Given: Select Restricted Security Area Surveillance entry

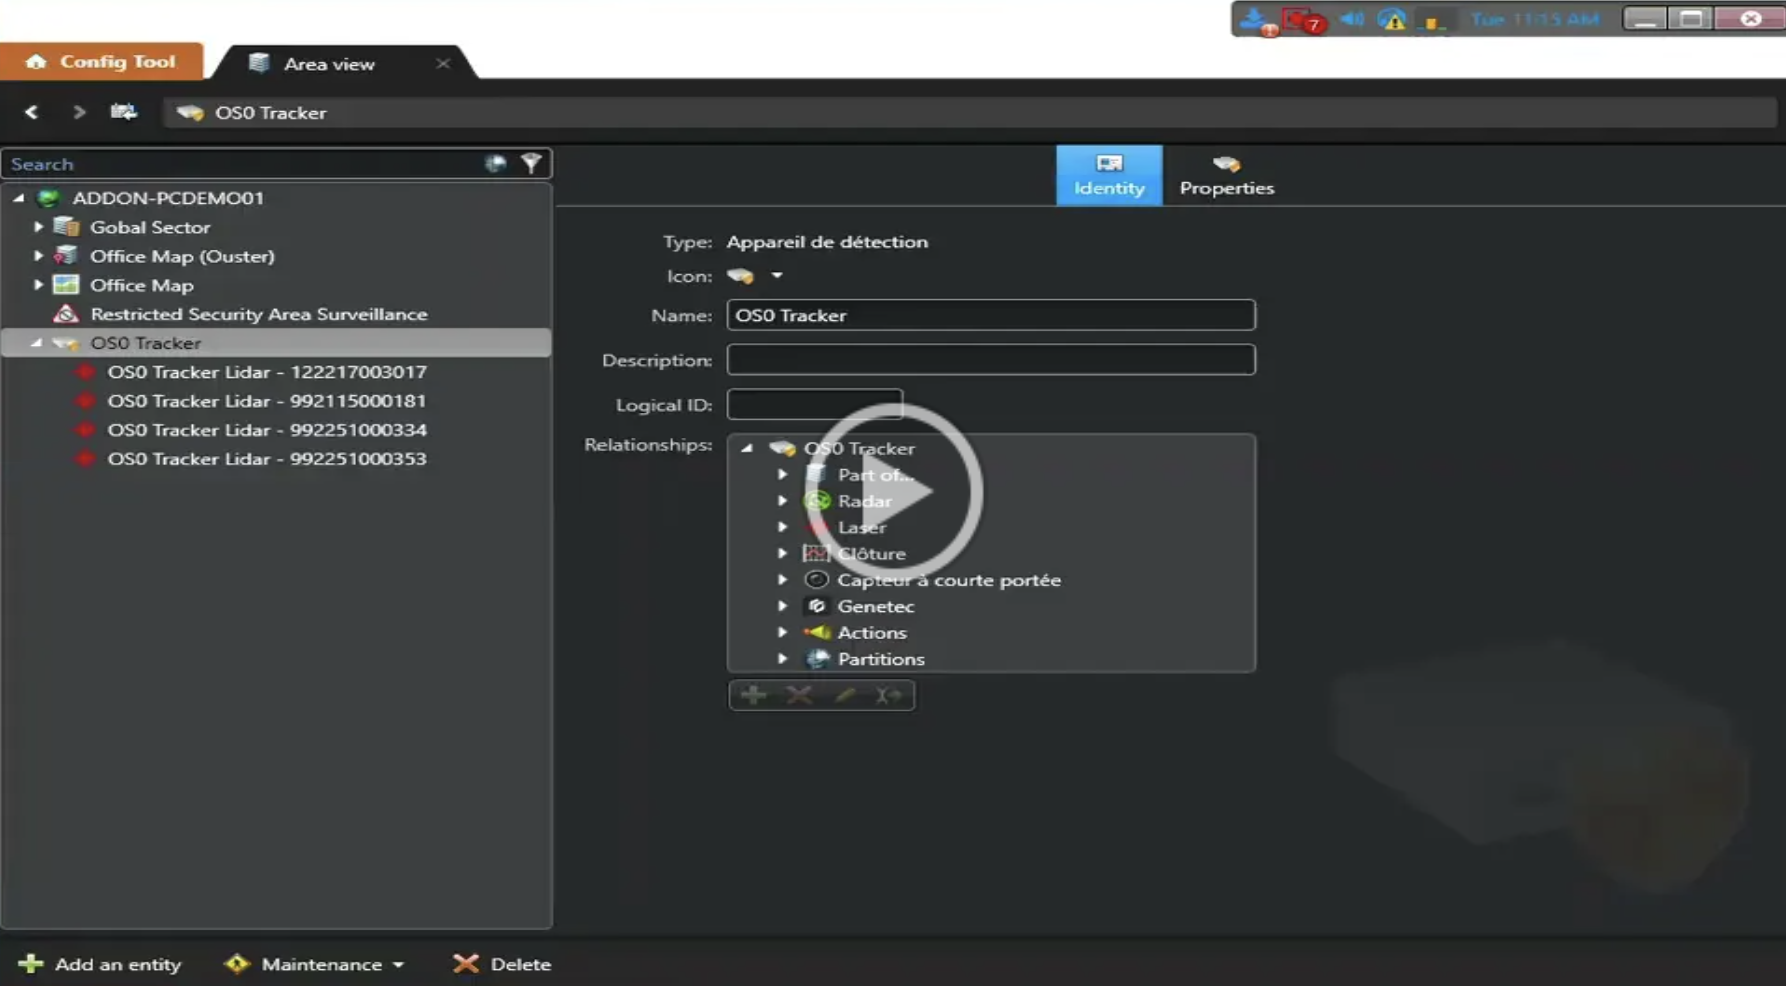Looking at the screenshot, I should [259, 314].
